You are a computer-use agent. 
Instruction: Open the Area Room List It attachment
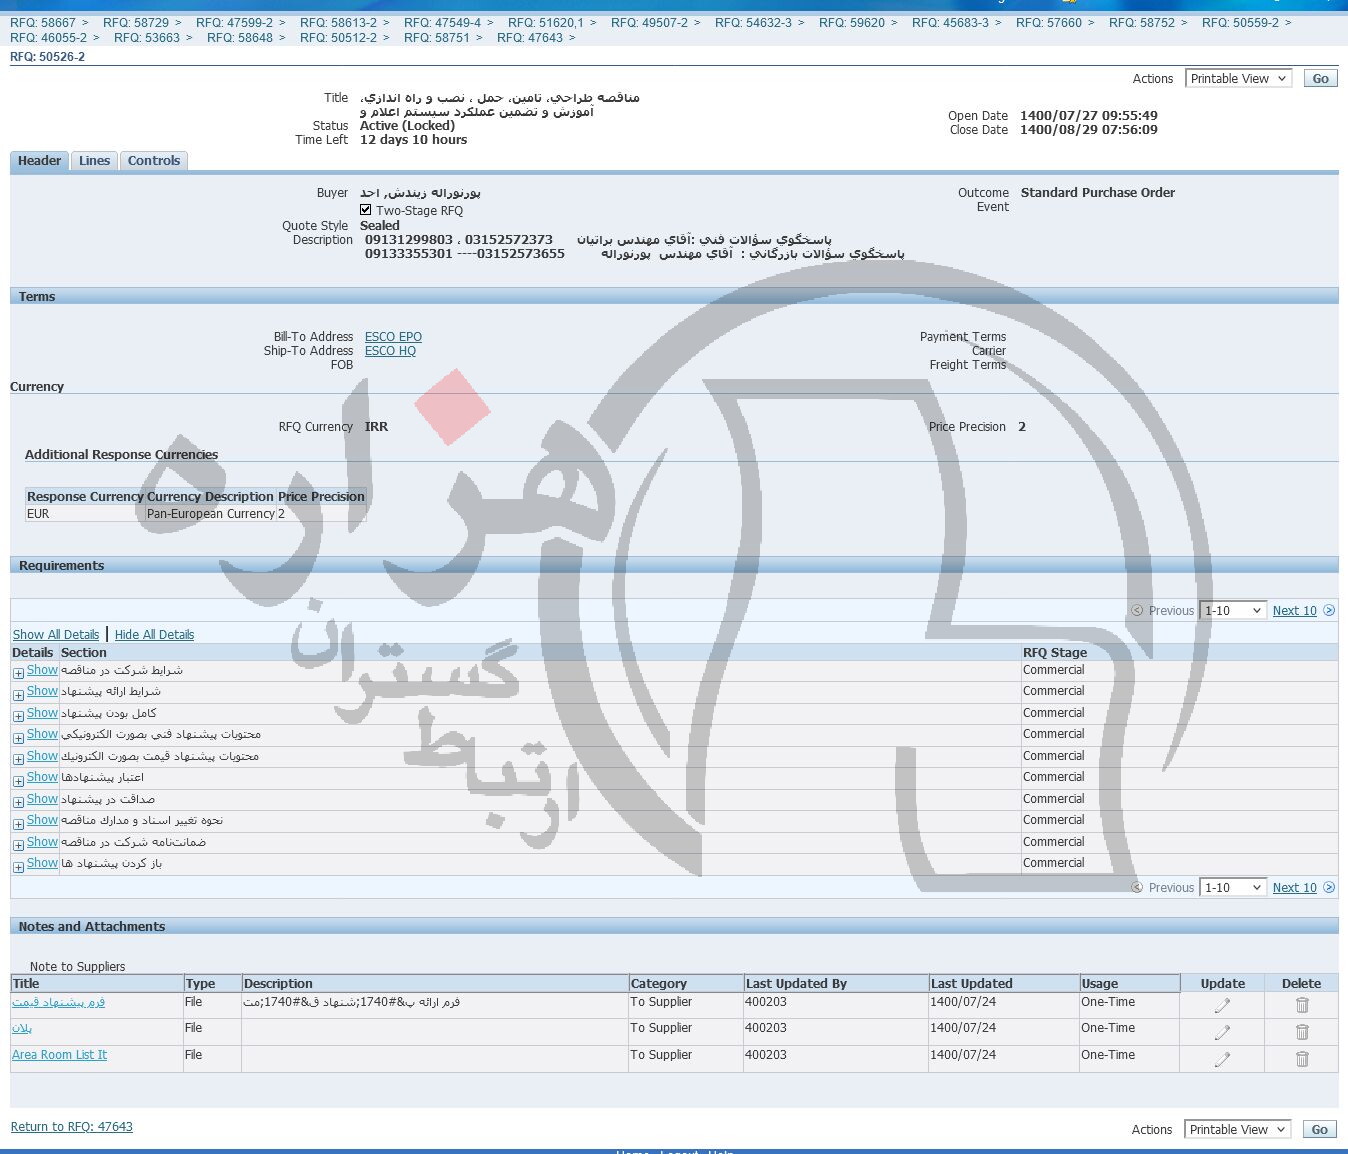pos(59,1055)
